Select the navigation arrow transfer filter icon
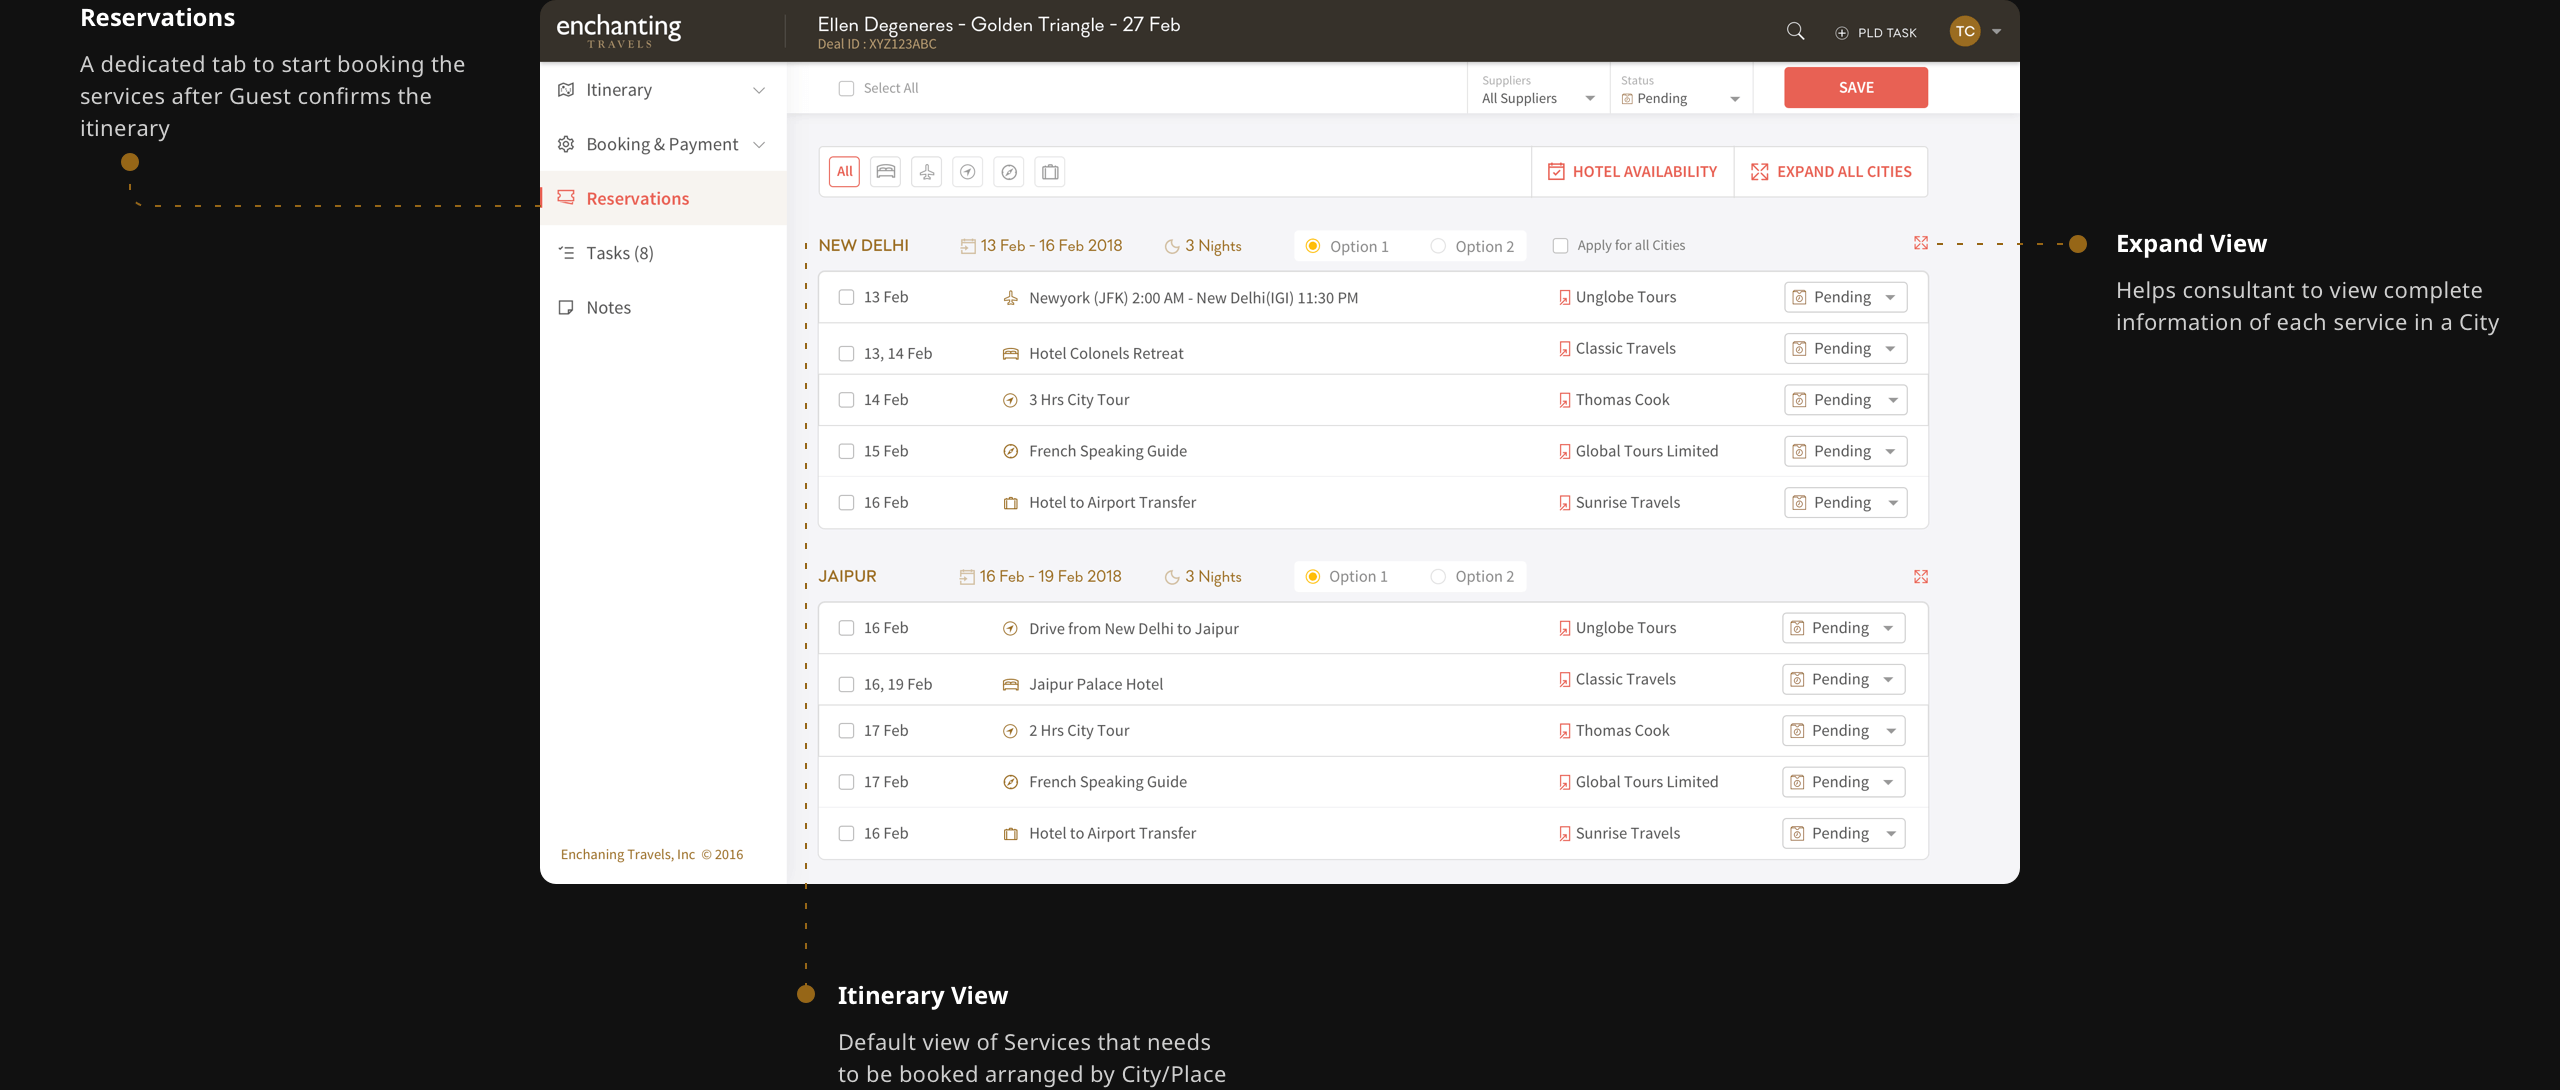 pyautogui.click(x=968, y=171)
